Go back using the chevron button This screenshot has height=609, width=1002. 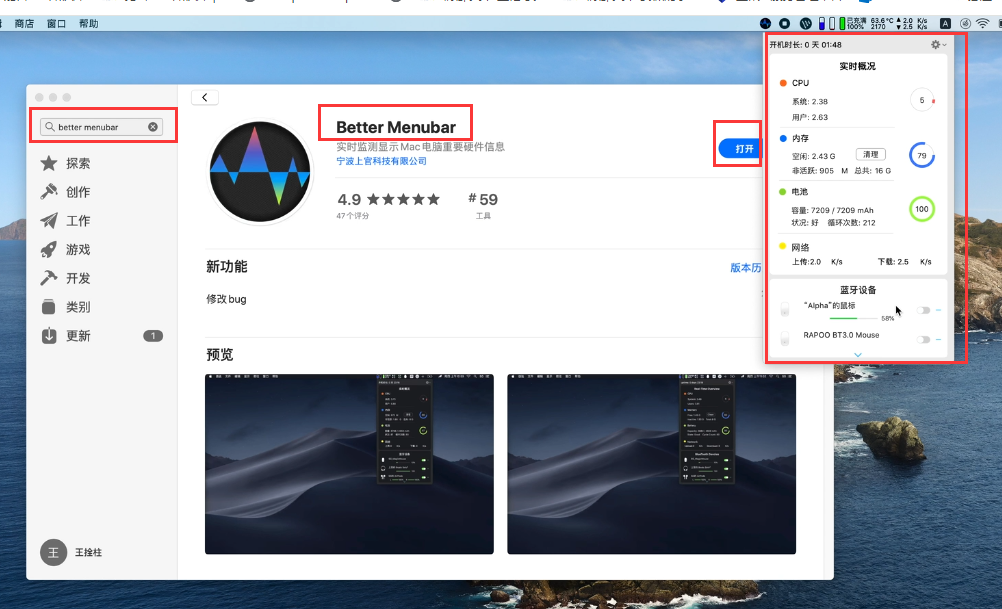pos(204,97)
